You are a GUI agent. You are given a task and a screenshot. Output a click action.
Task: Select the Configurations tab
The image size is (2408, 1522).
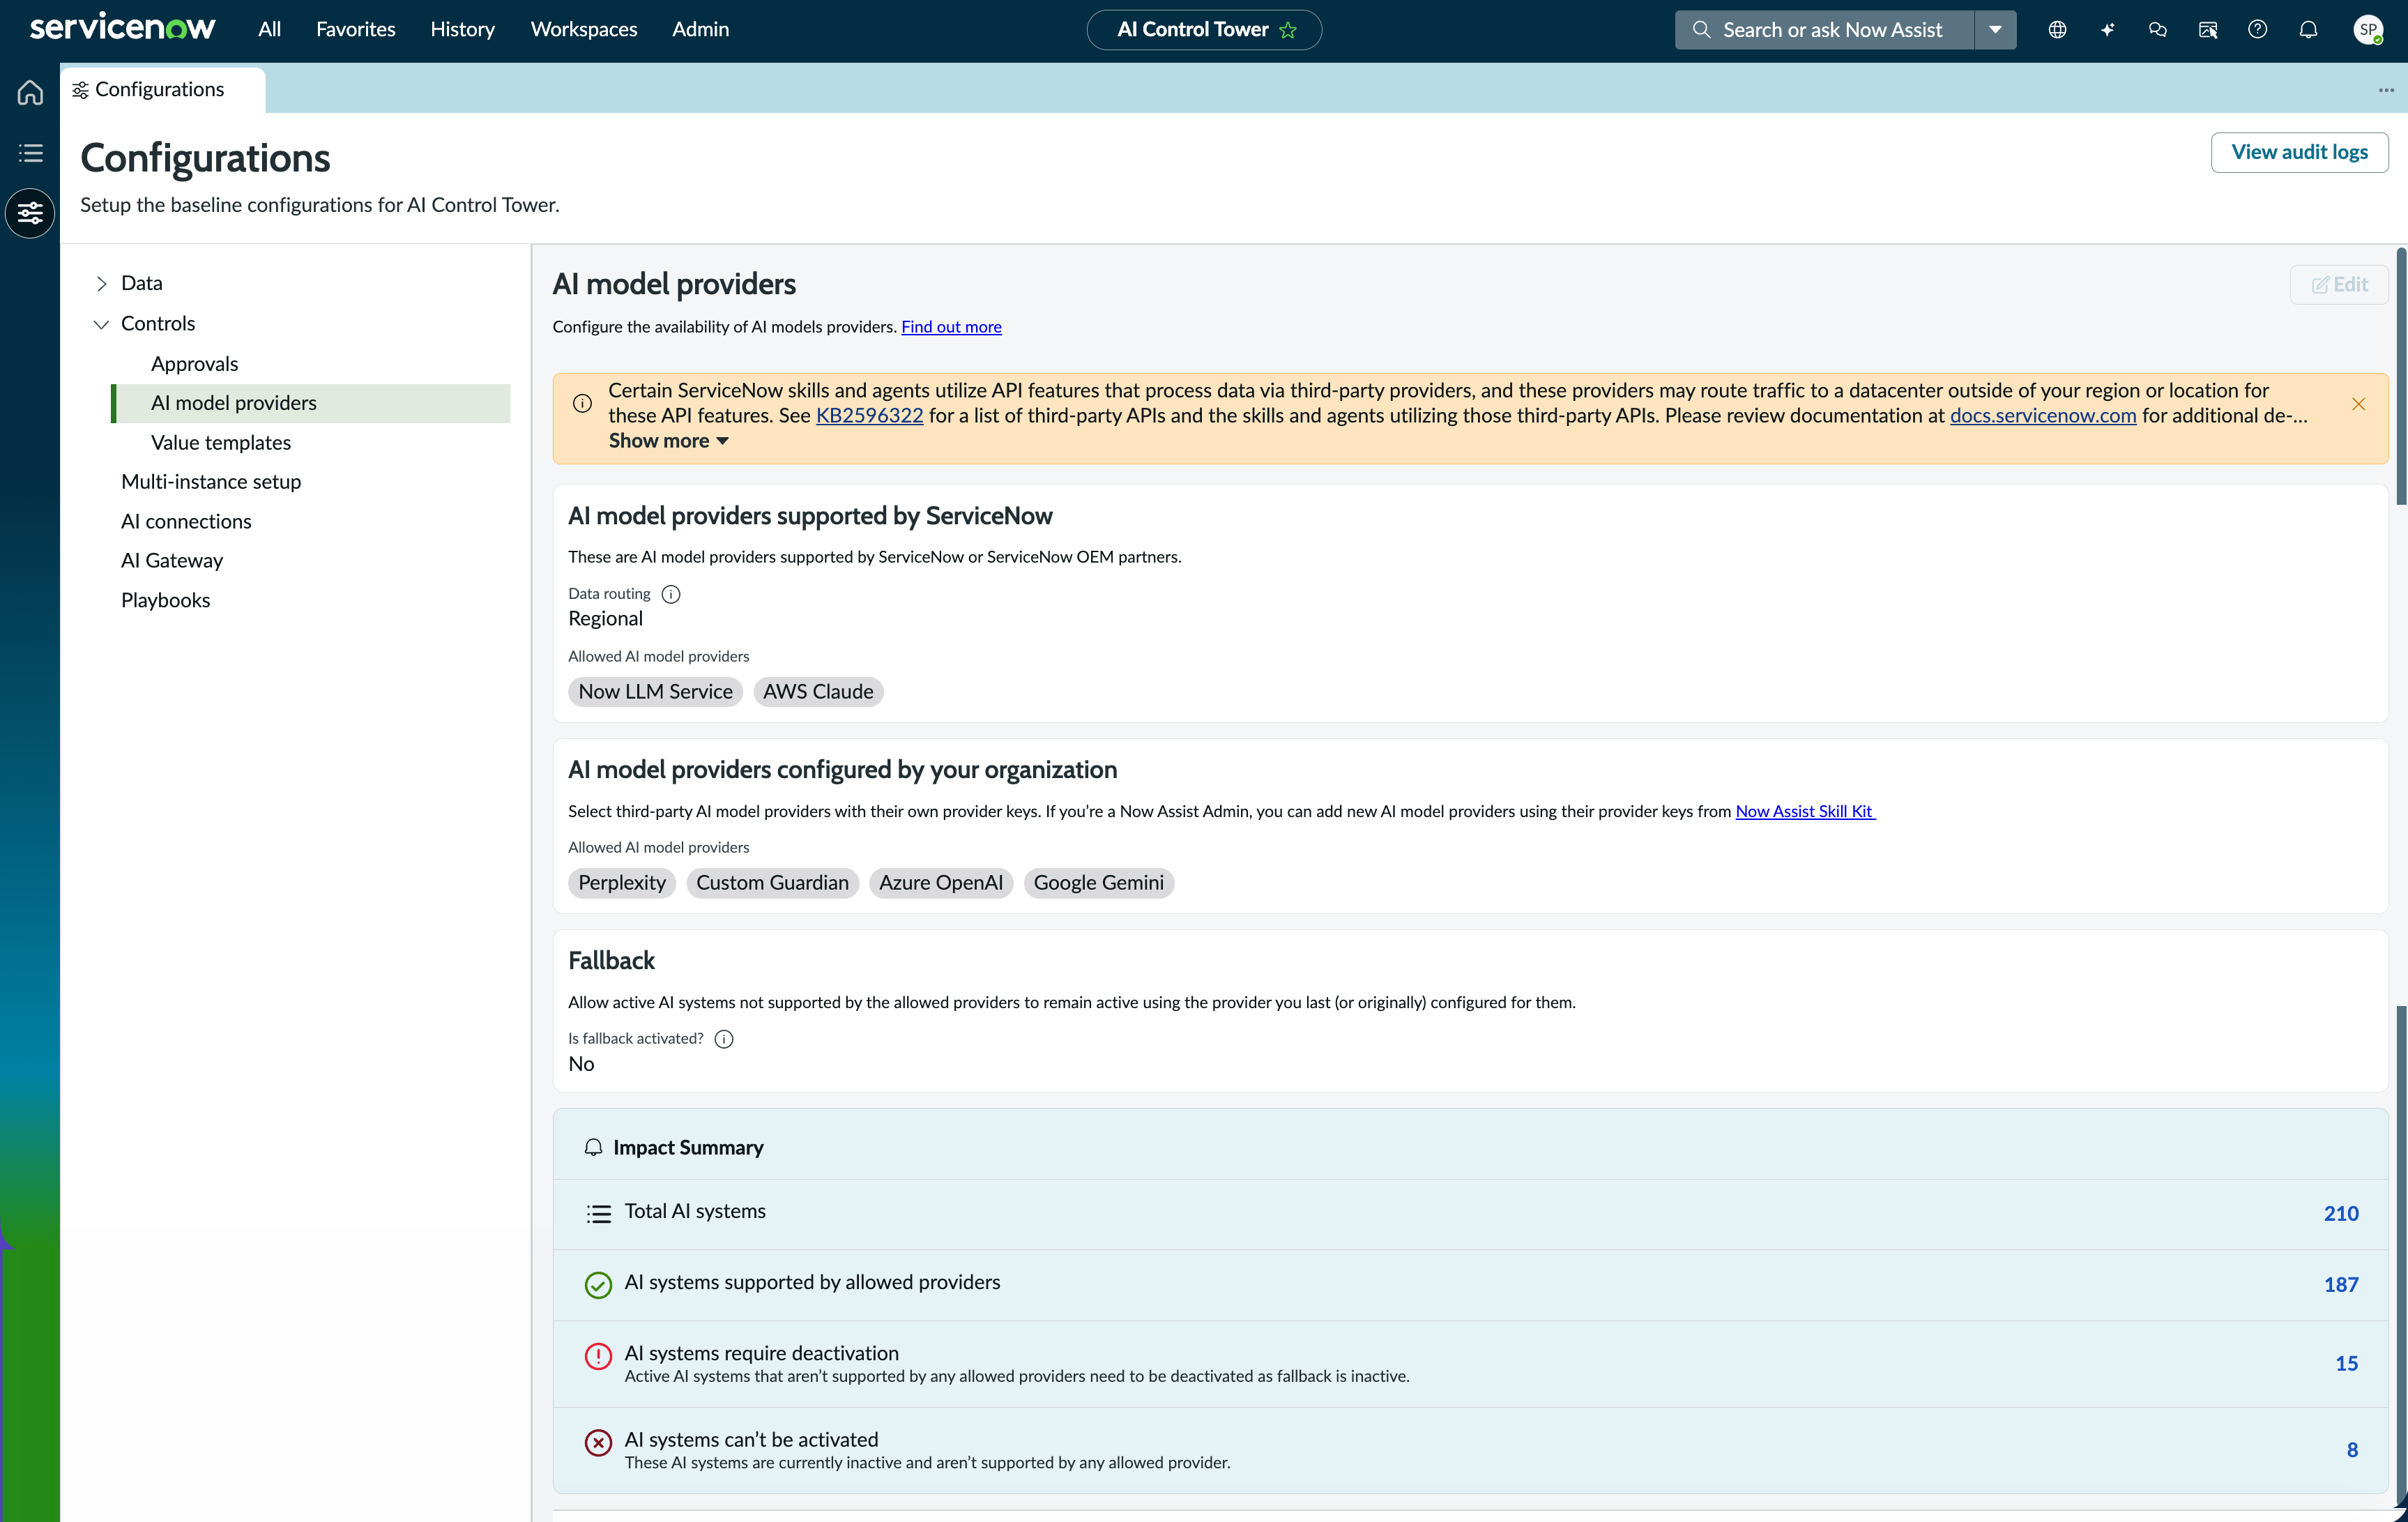tap(162, 90)
